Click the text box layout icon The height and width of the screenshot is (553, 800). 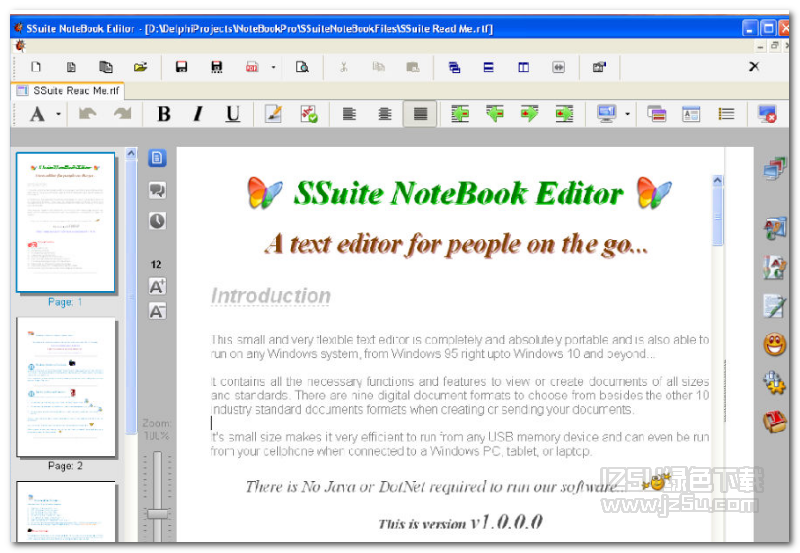(691, 114)
